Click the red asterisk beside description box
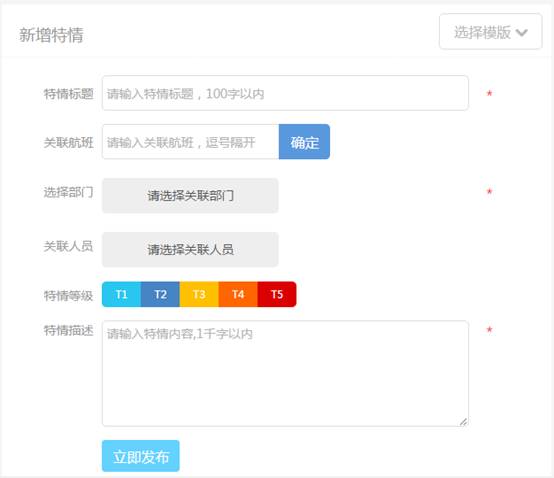This screenshot has width=554, height=478. click(489, 330)
